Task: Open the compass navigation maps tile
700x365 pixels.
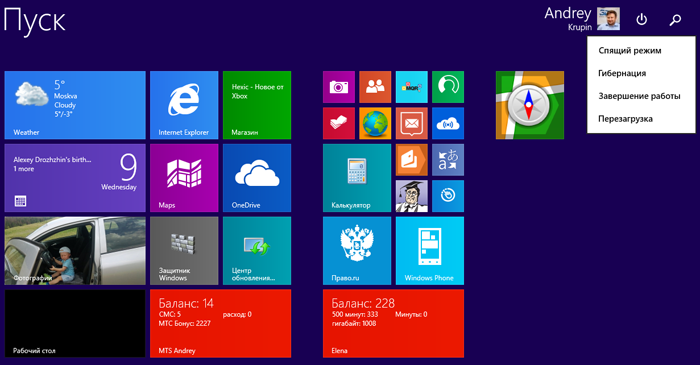Action: pyautogui.click(x=530, y=105)
